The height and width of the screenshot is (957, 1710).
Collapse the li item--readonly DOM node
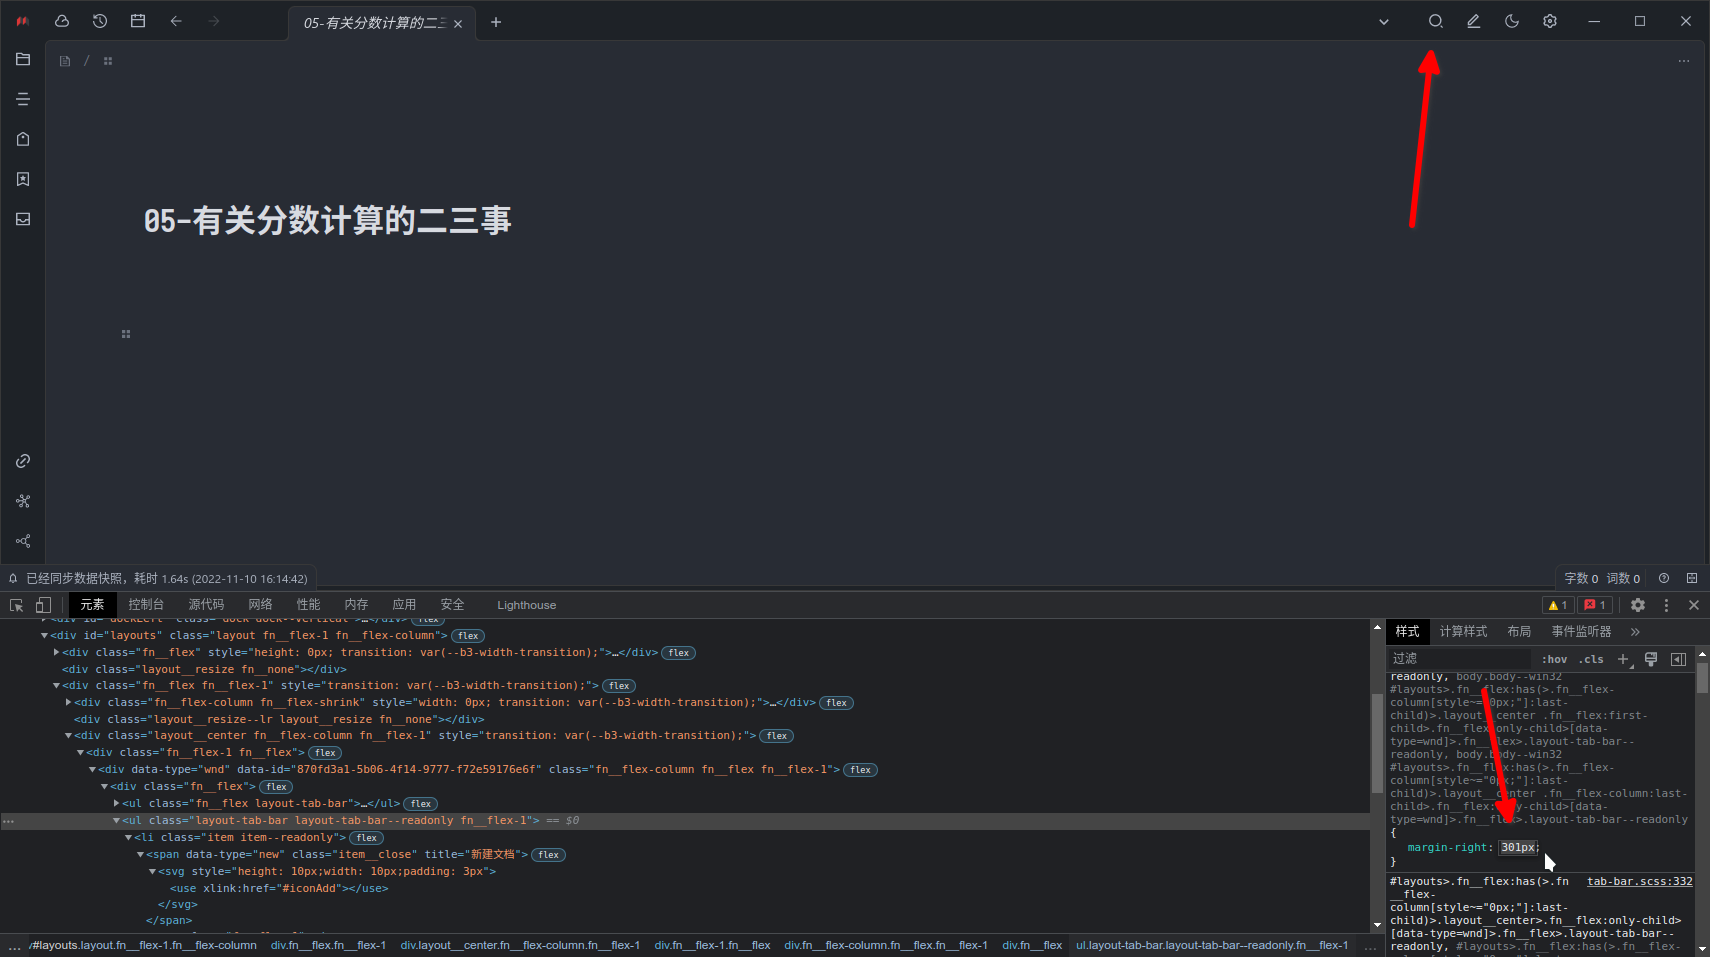130,837
